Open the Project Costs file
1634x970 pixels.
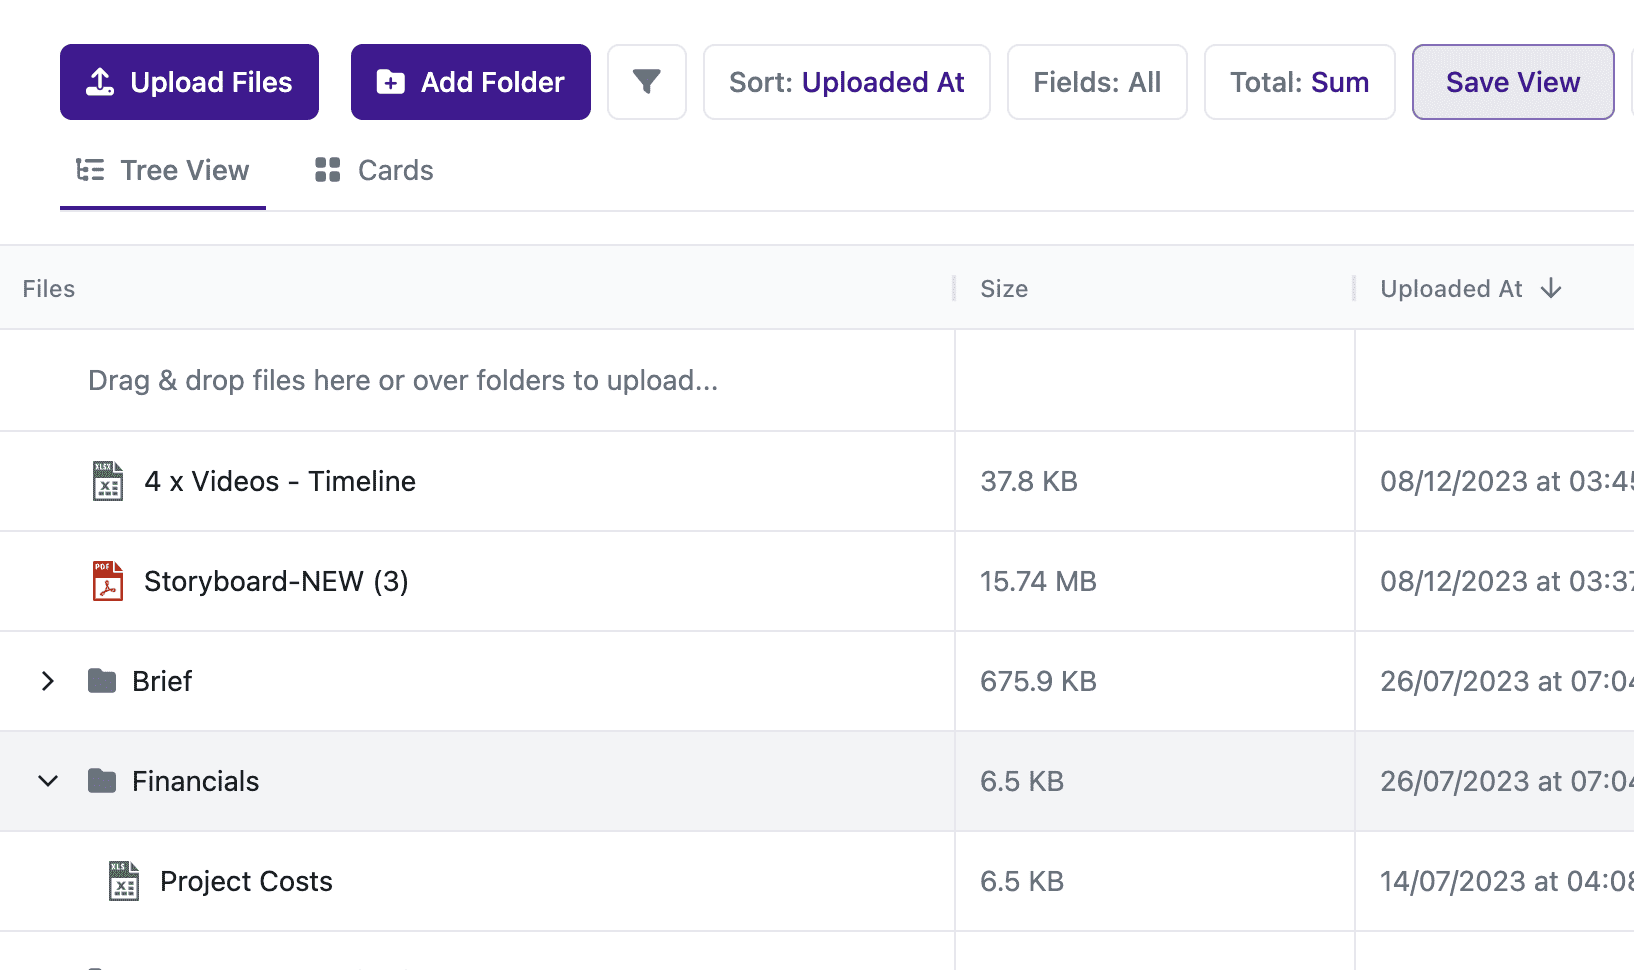tap(246, 881)
